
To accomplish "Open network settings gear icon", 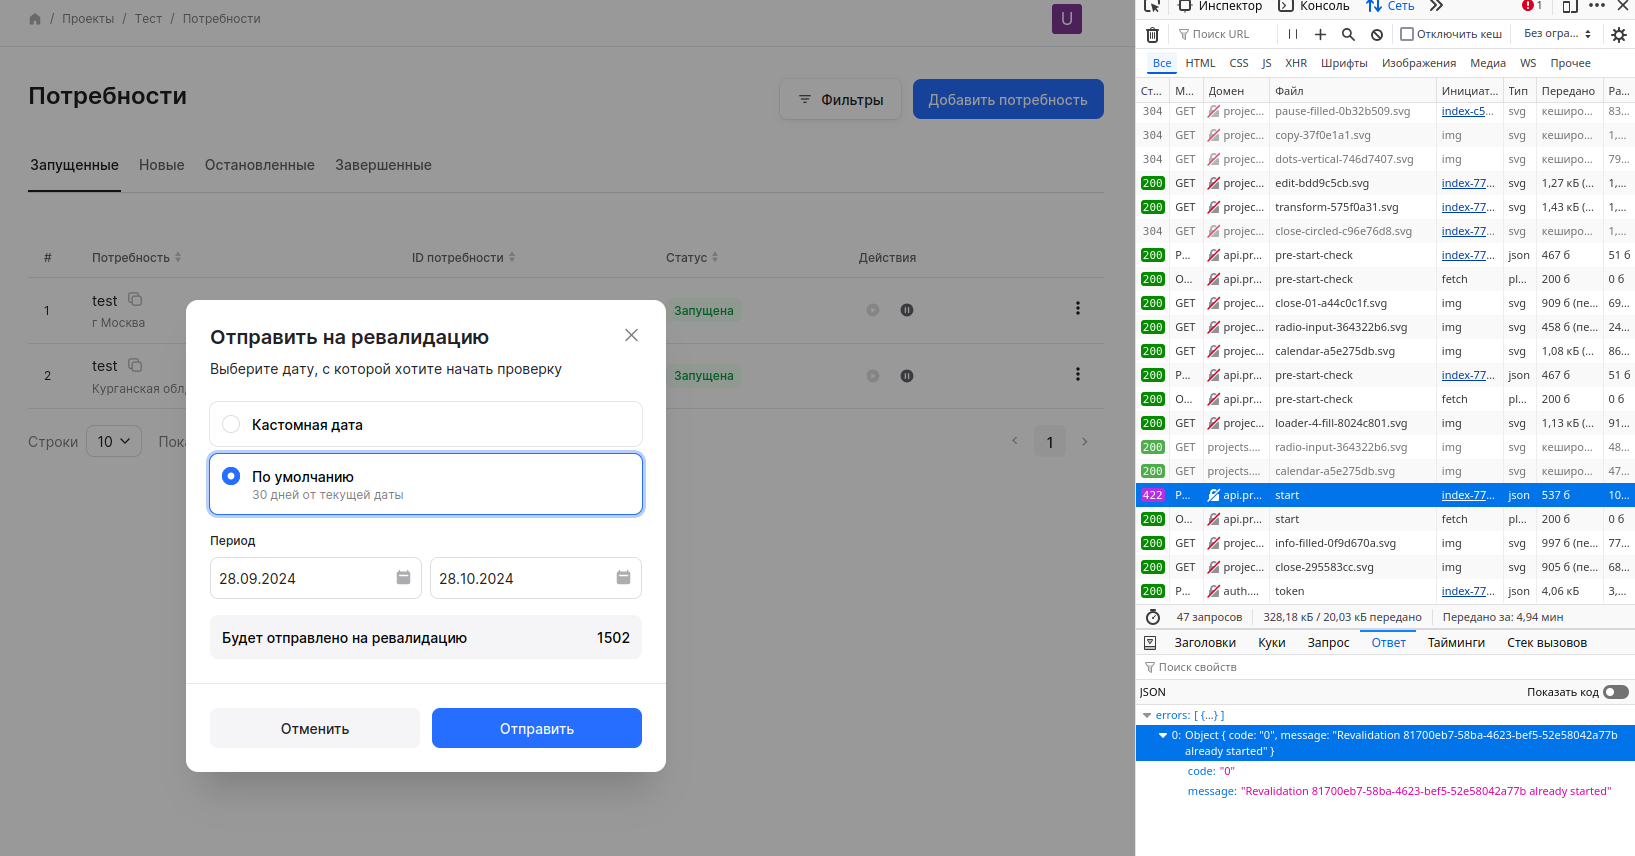I will point(1619,35).
